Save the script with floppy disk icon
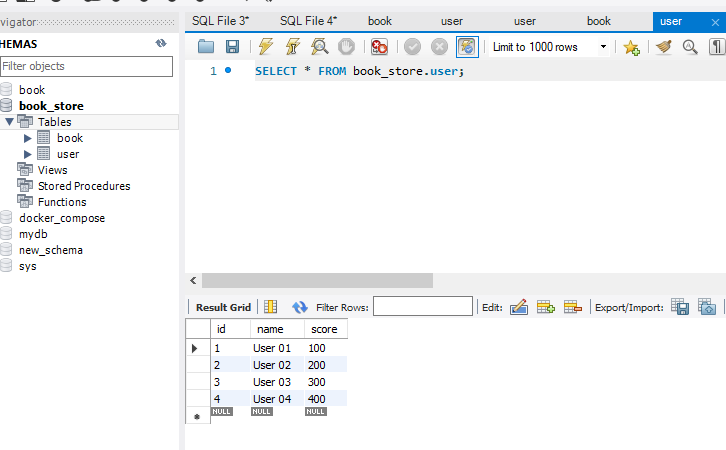Viewport: 726px width, 450px height. [x=232, y=47]
